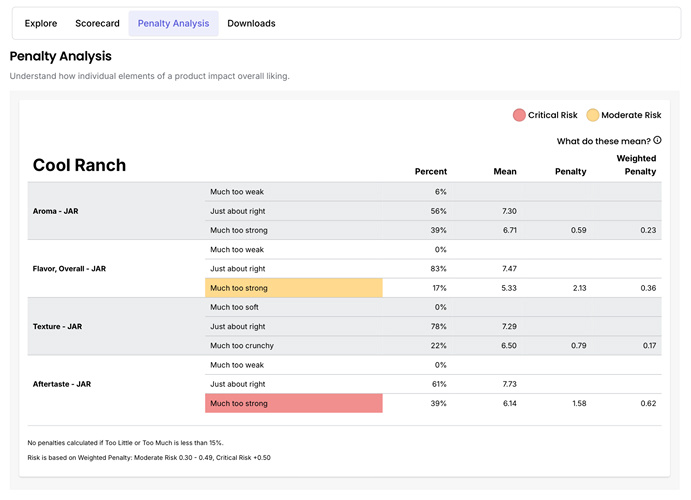Viewport: 691px width, 500px height.
Task: Click the Weighted Penalty column header
Action: tap(636, 165)
